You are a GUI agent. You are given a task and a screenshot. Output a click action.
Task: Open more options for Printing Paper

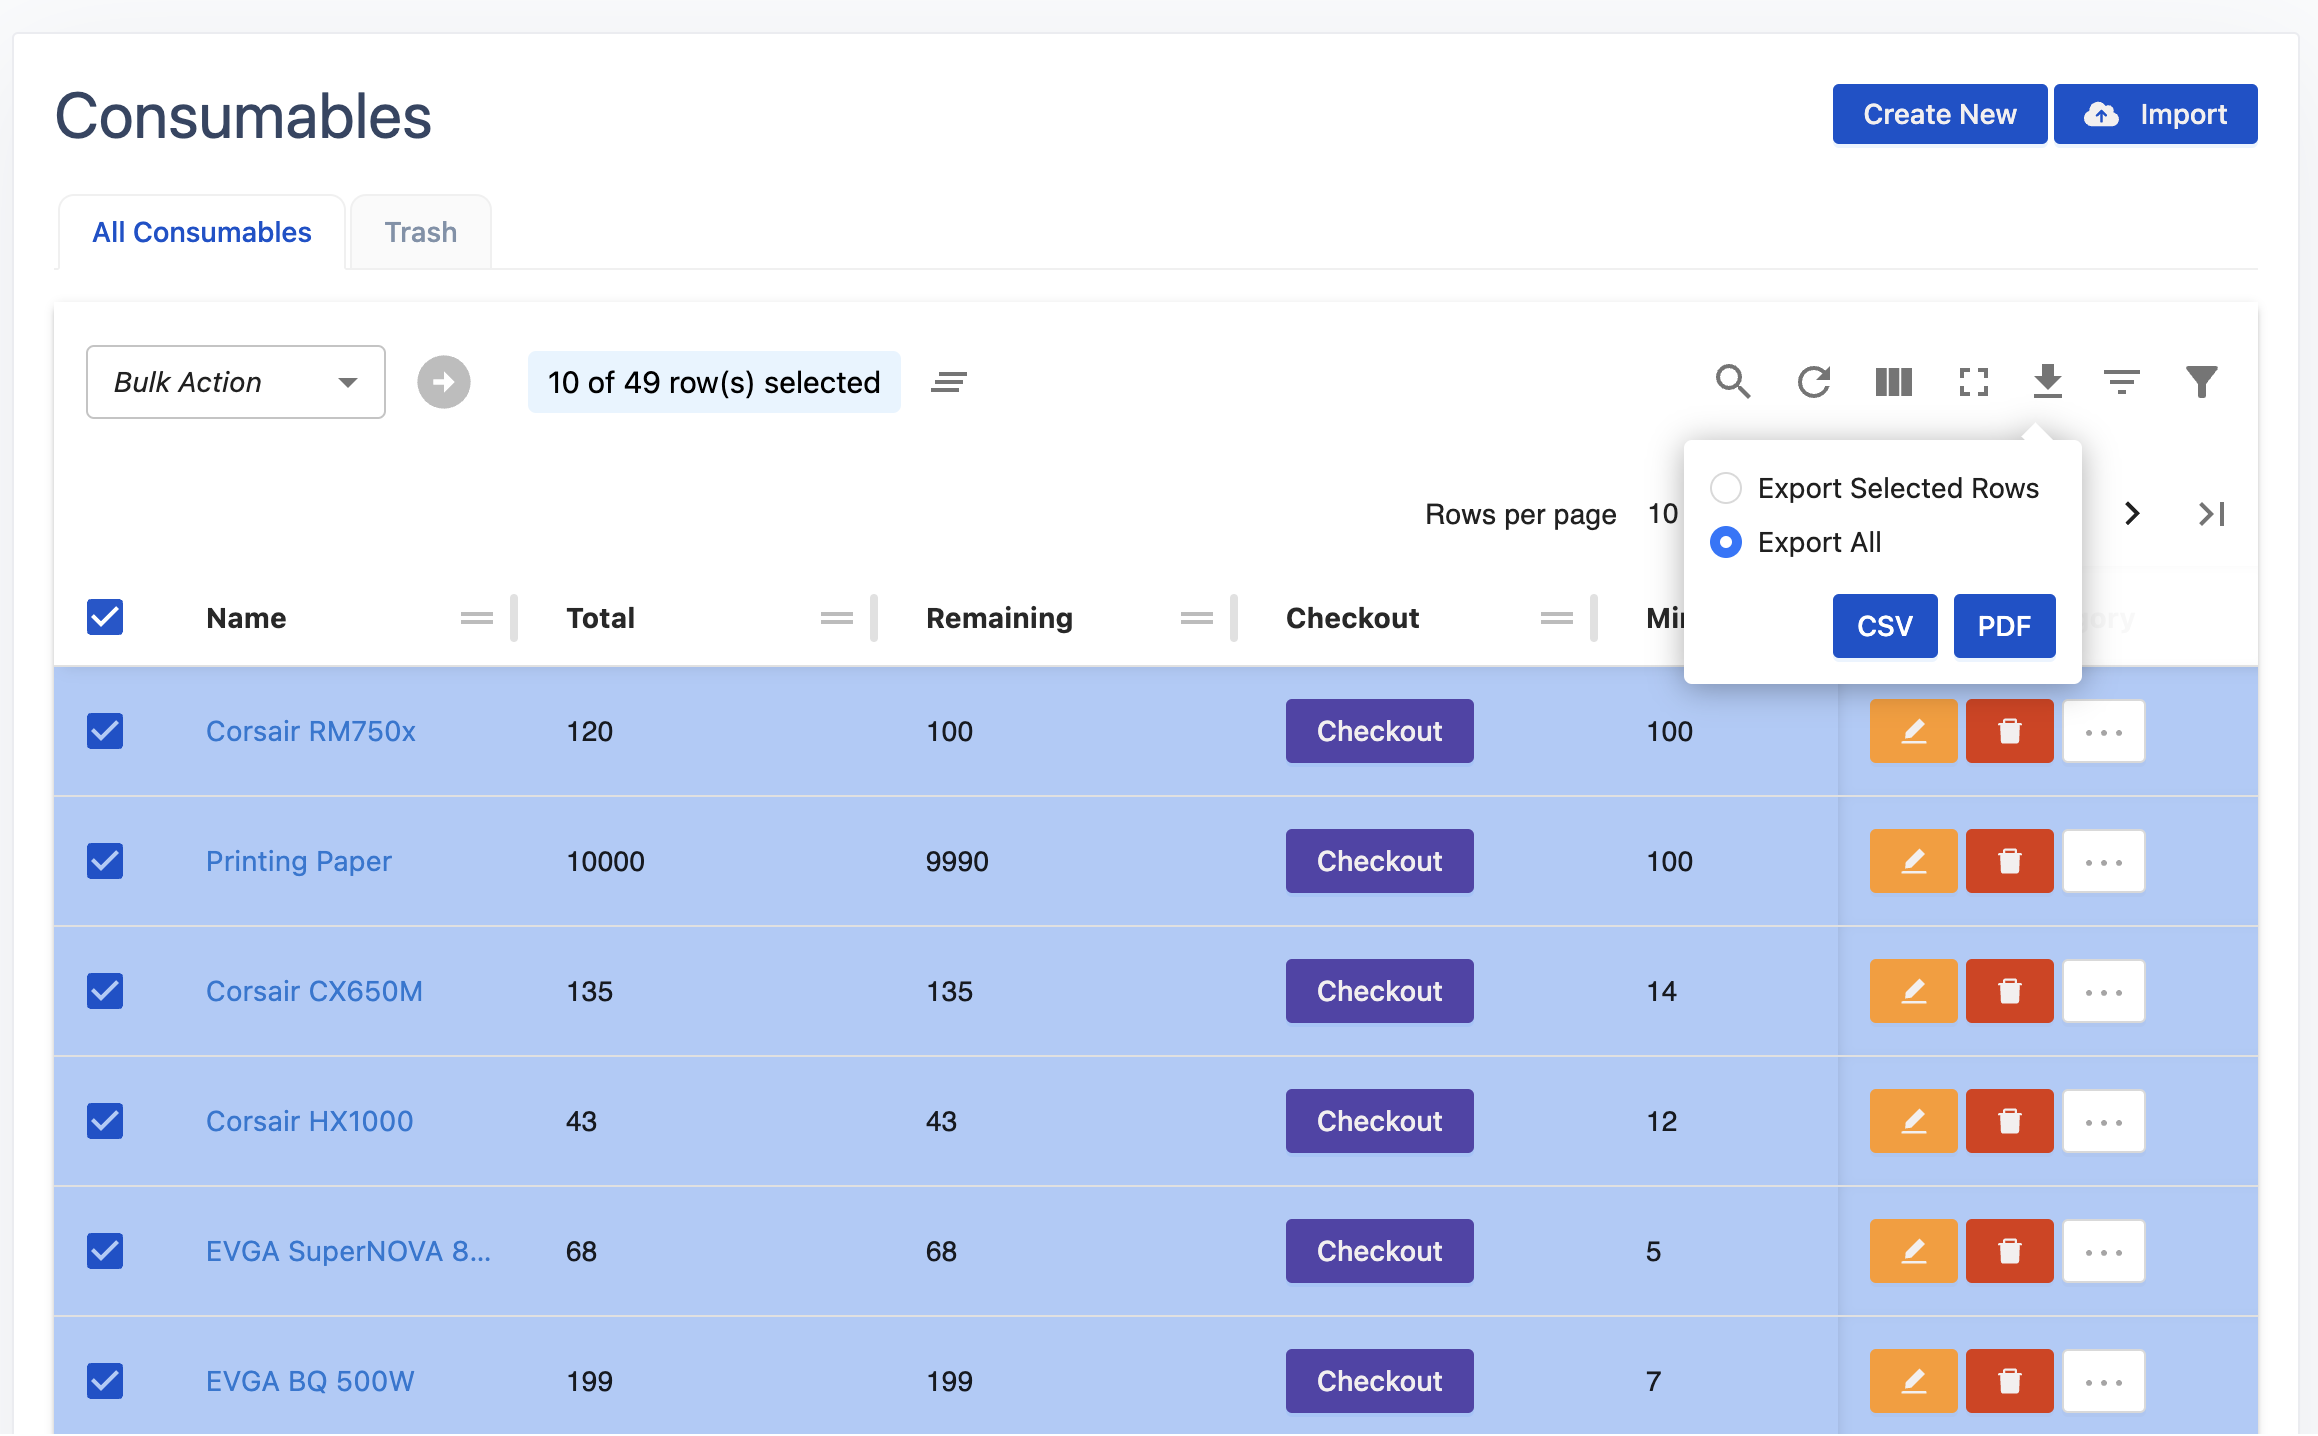coord(2104,861)
